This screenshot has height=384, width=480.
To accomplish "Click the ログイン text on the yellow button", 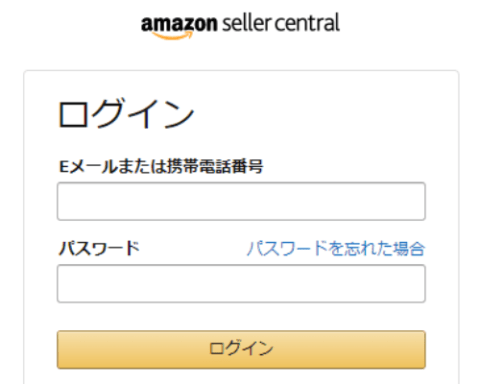I will tap(241, 348).
